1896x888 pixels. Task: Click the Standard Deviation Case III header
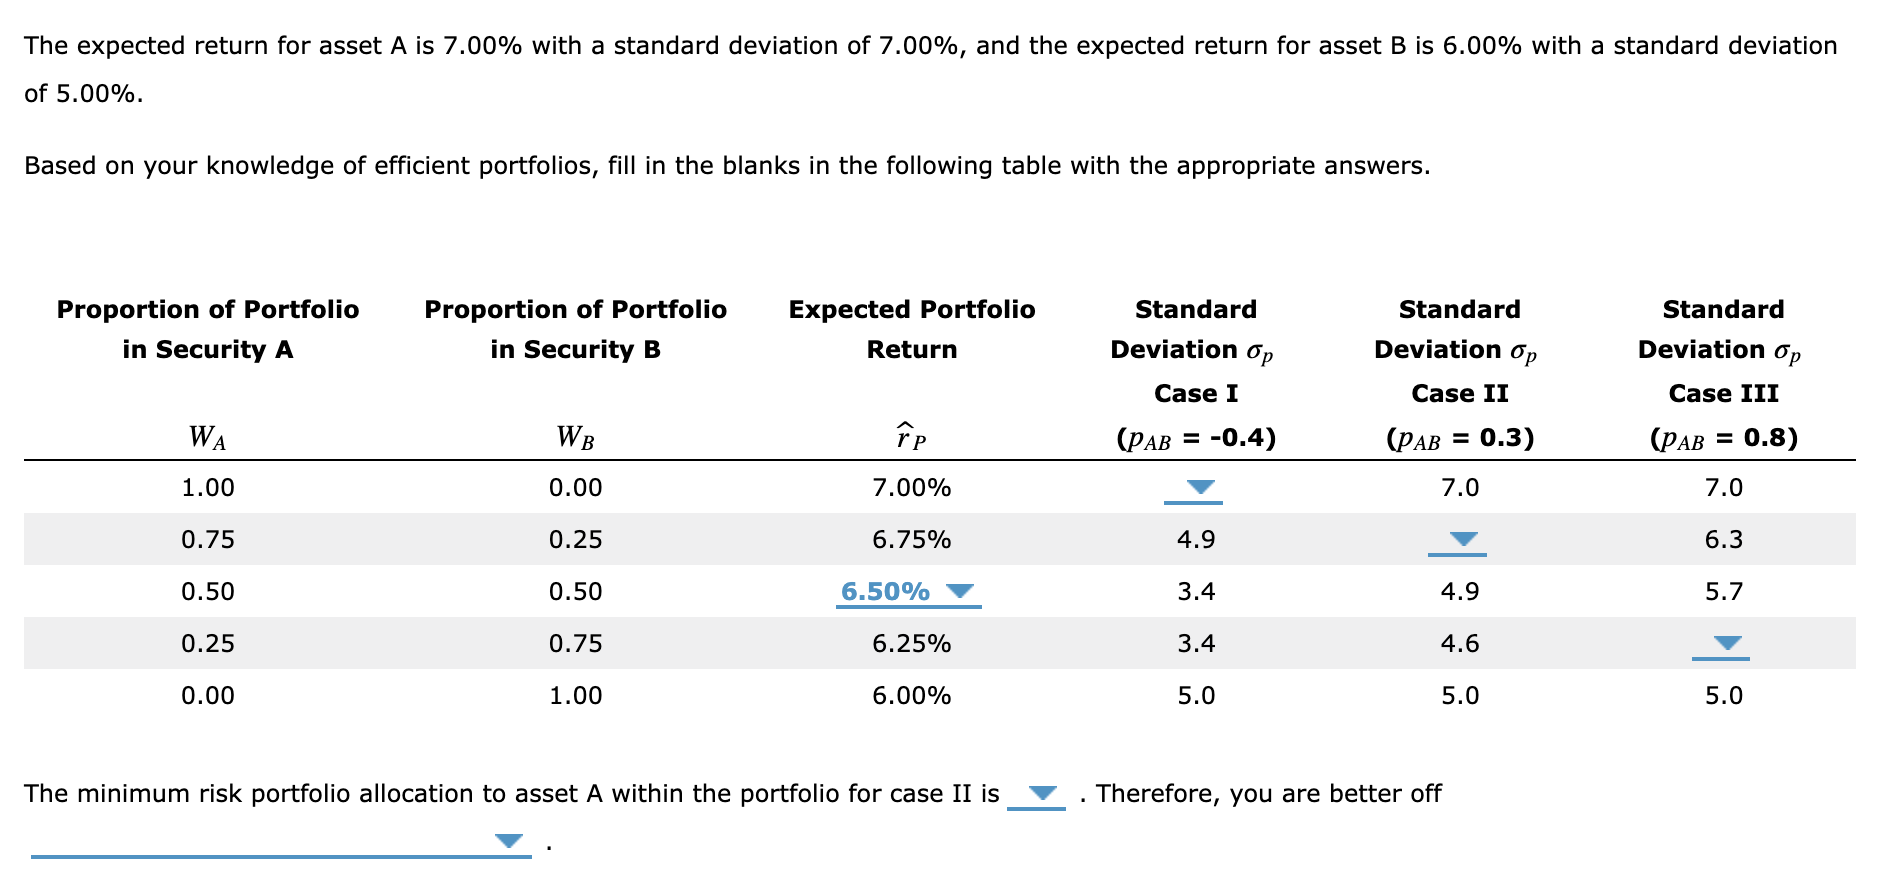1723,350
